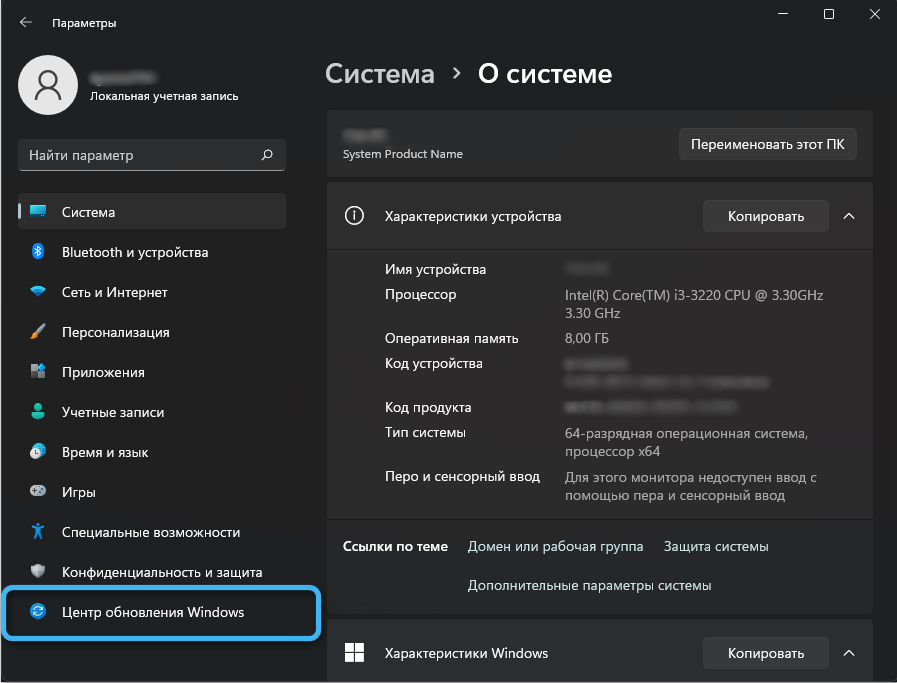The height and width of the screenshot is (683, 897).
Task: Click the Конфиденциальность shield icon
Action: coord(38,572)
